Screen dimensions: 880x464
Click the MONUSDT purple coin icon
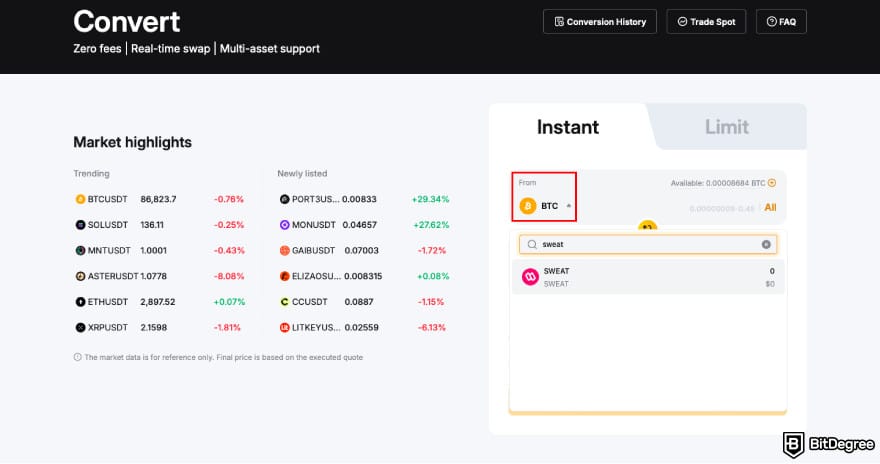(285, 225)
